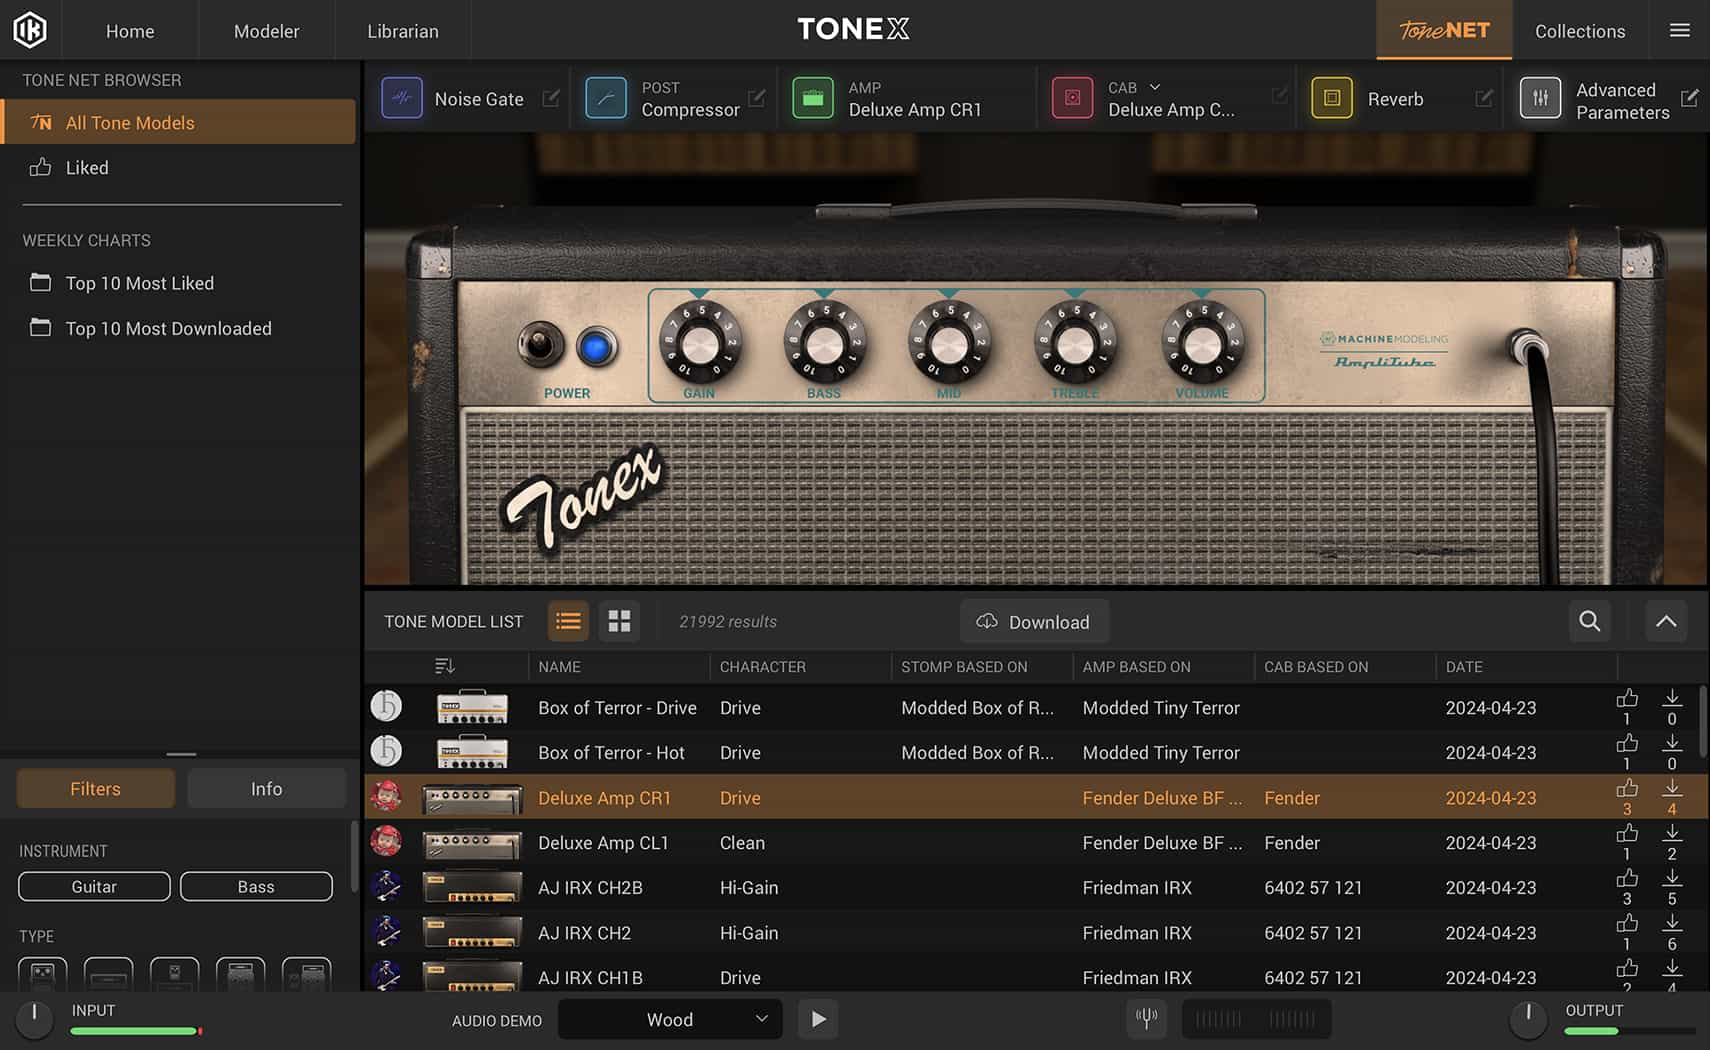This screenshot has width=1710, height=1050.
Task: Open the Top 10 Most Liked chart
Action: [x=139, y=283]
